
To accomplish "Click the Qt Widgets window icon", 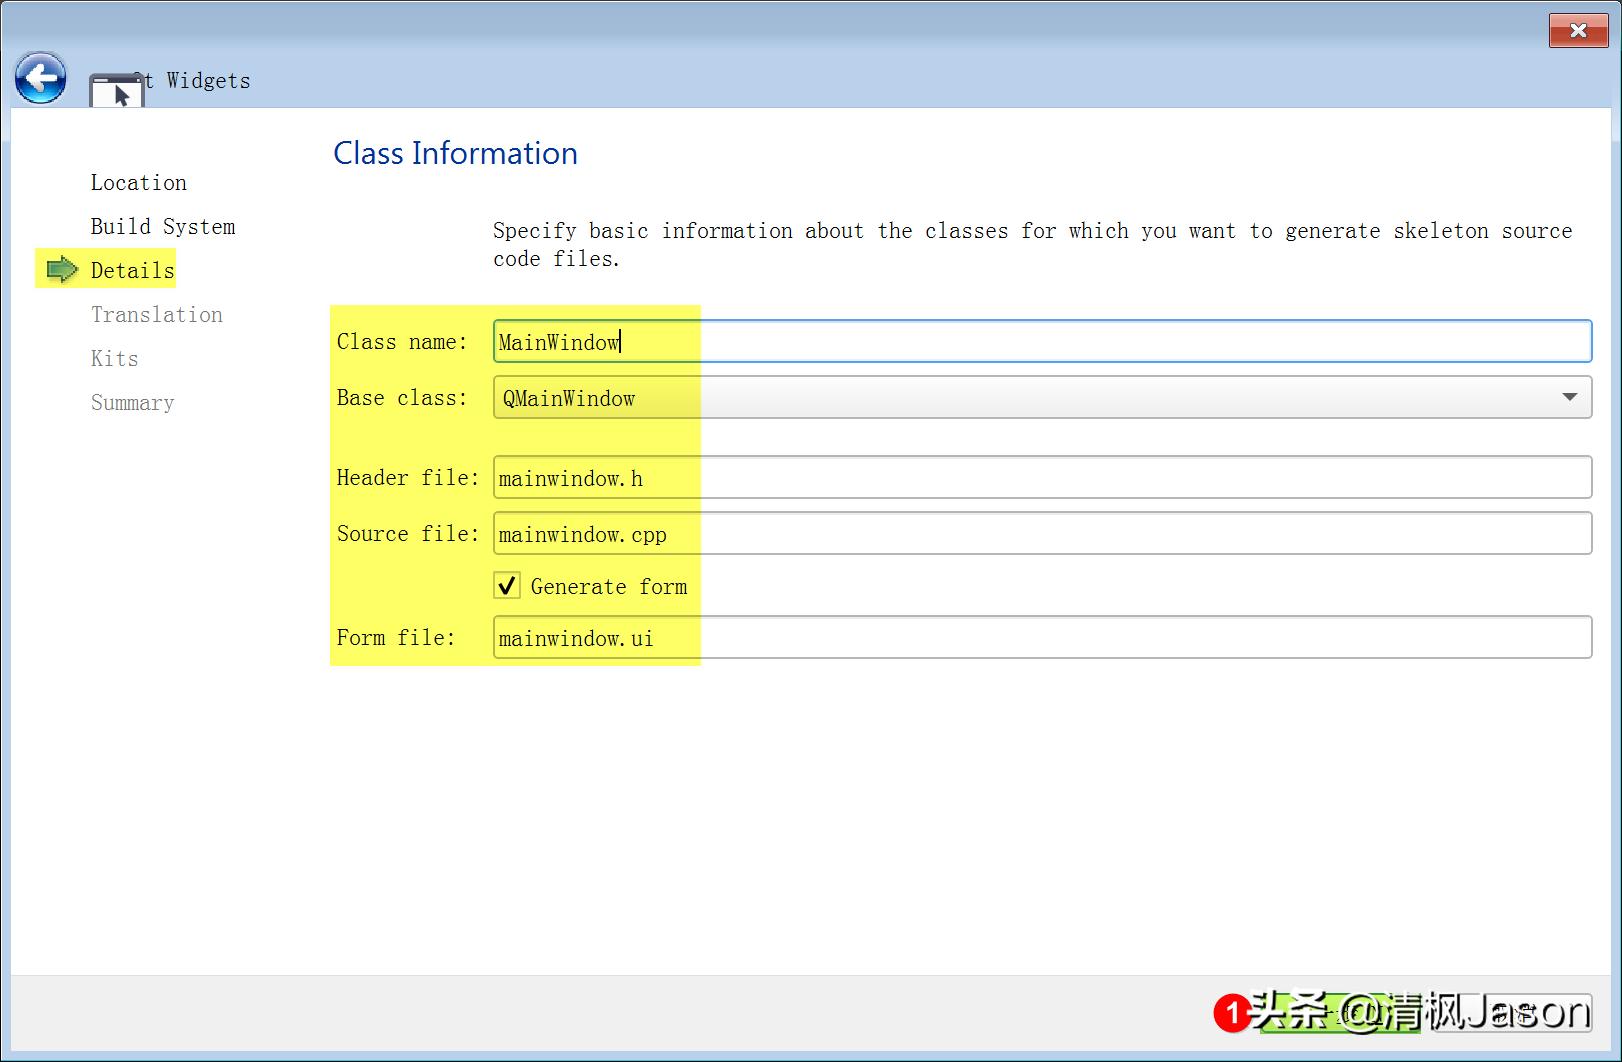I will click(x=115, y=92).
